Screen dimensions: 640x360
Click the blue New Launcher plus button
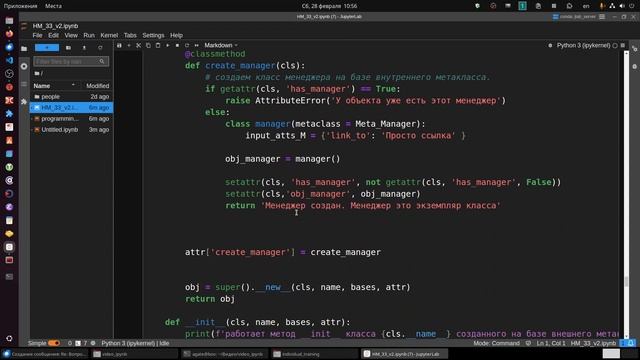pos(47,48)
